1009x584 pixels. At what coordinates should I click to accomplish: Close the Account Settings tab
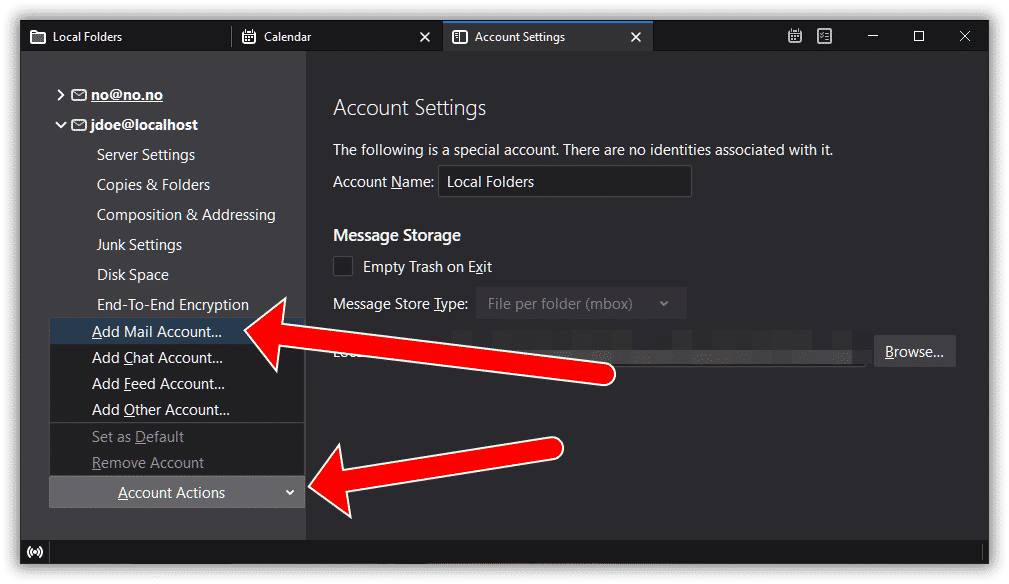[636, 37]
